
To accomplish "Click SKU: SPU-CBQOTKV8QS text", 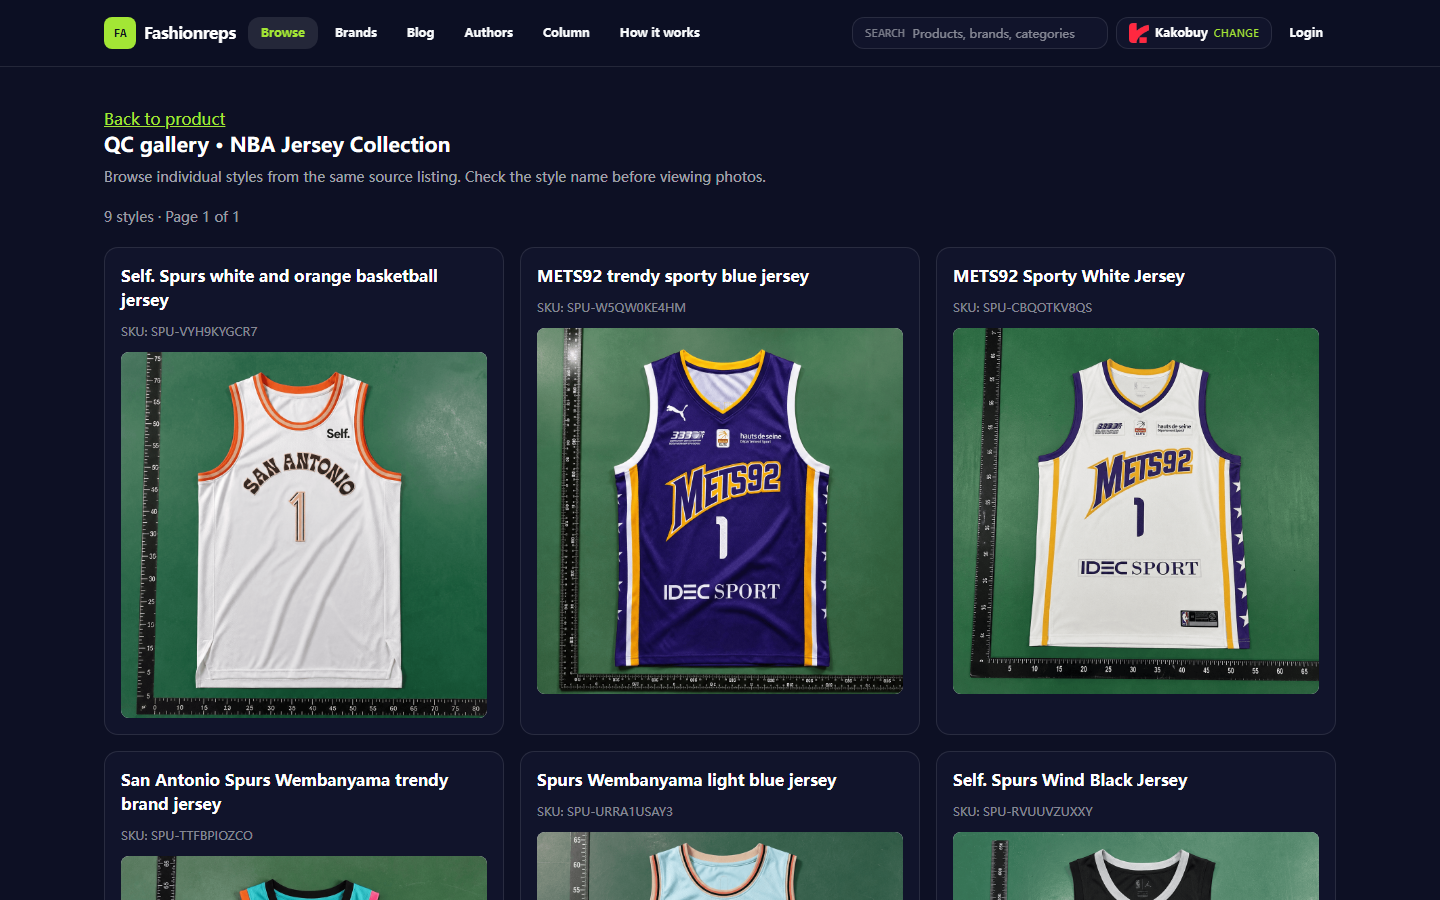I will coord(1022,308).
